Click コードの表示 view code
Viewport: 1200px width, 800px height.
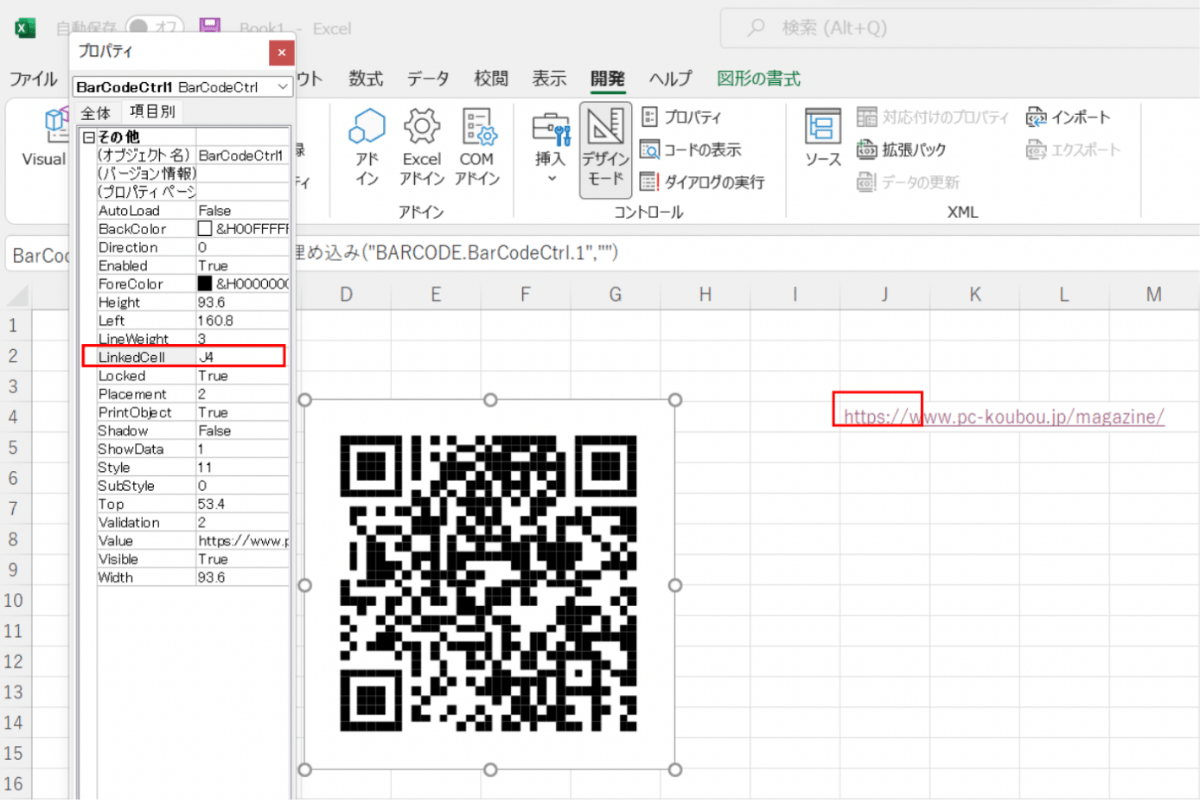point(690,149)
